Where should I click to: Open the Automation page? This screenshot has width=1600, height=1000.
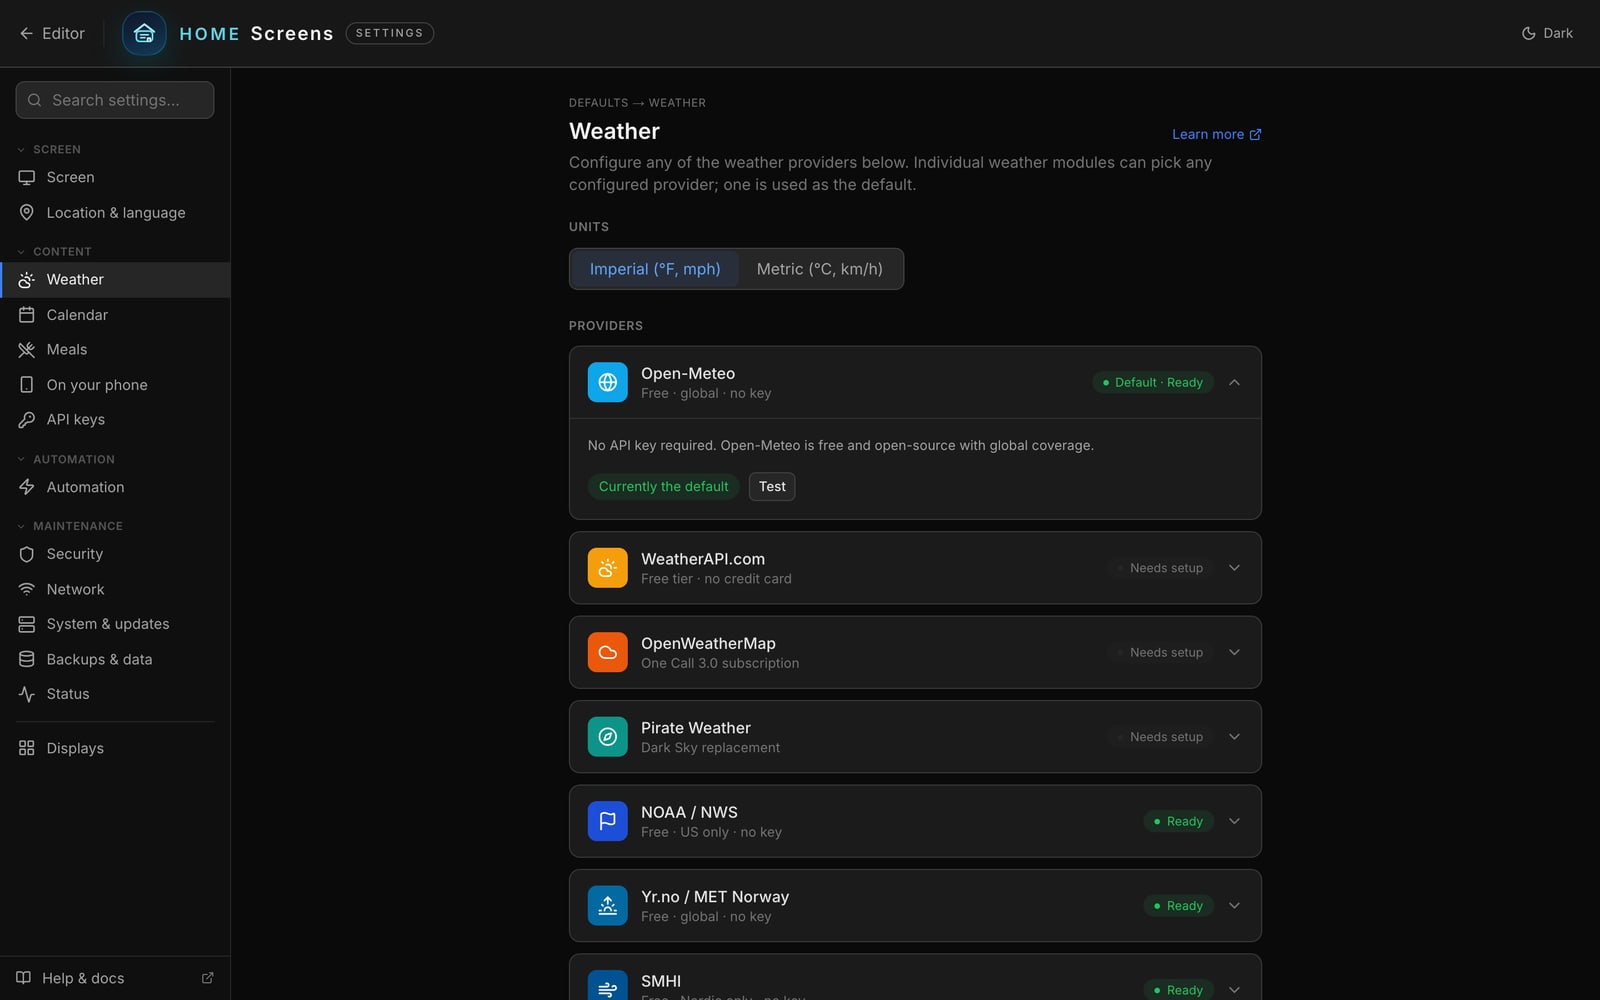(x=115, y=487)
